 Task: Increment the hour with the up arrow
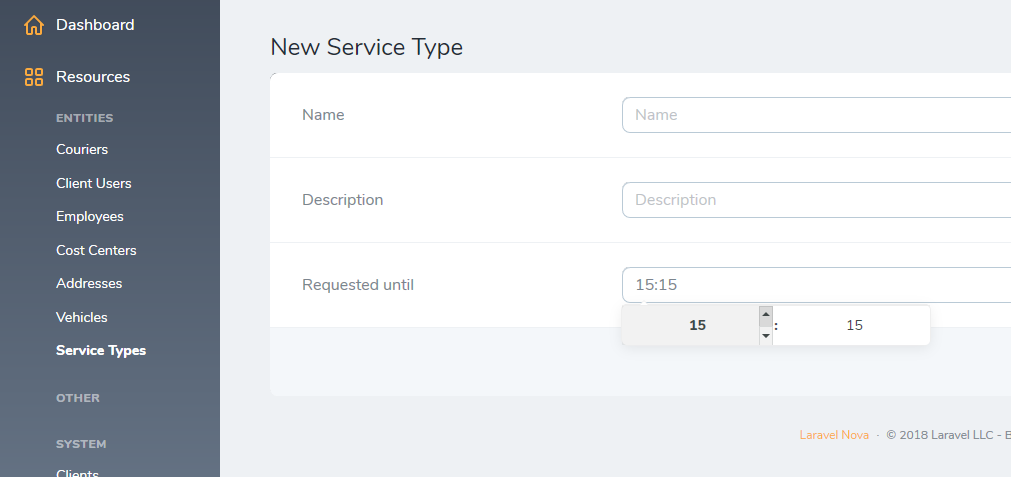point(766,315)
